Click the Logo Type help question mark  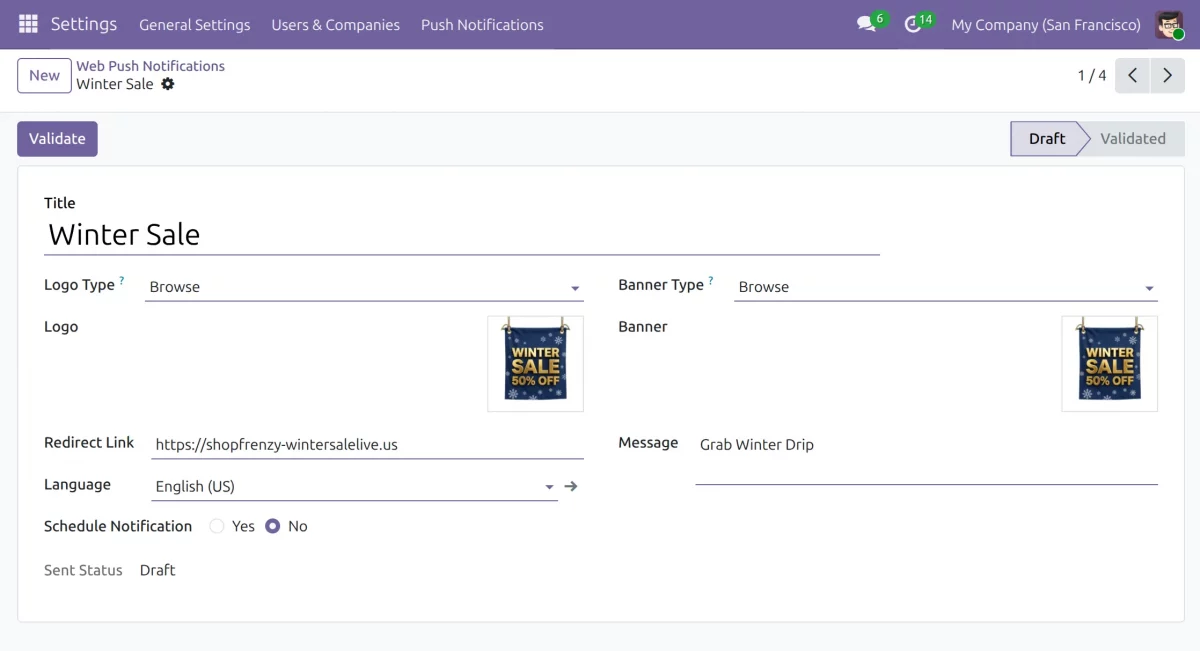(122, 281)
